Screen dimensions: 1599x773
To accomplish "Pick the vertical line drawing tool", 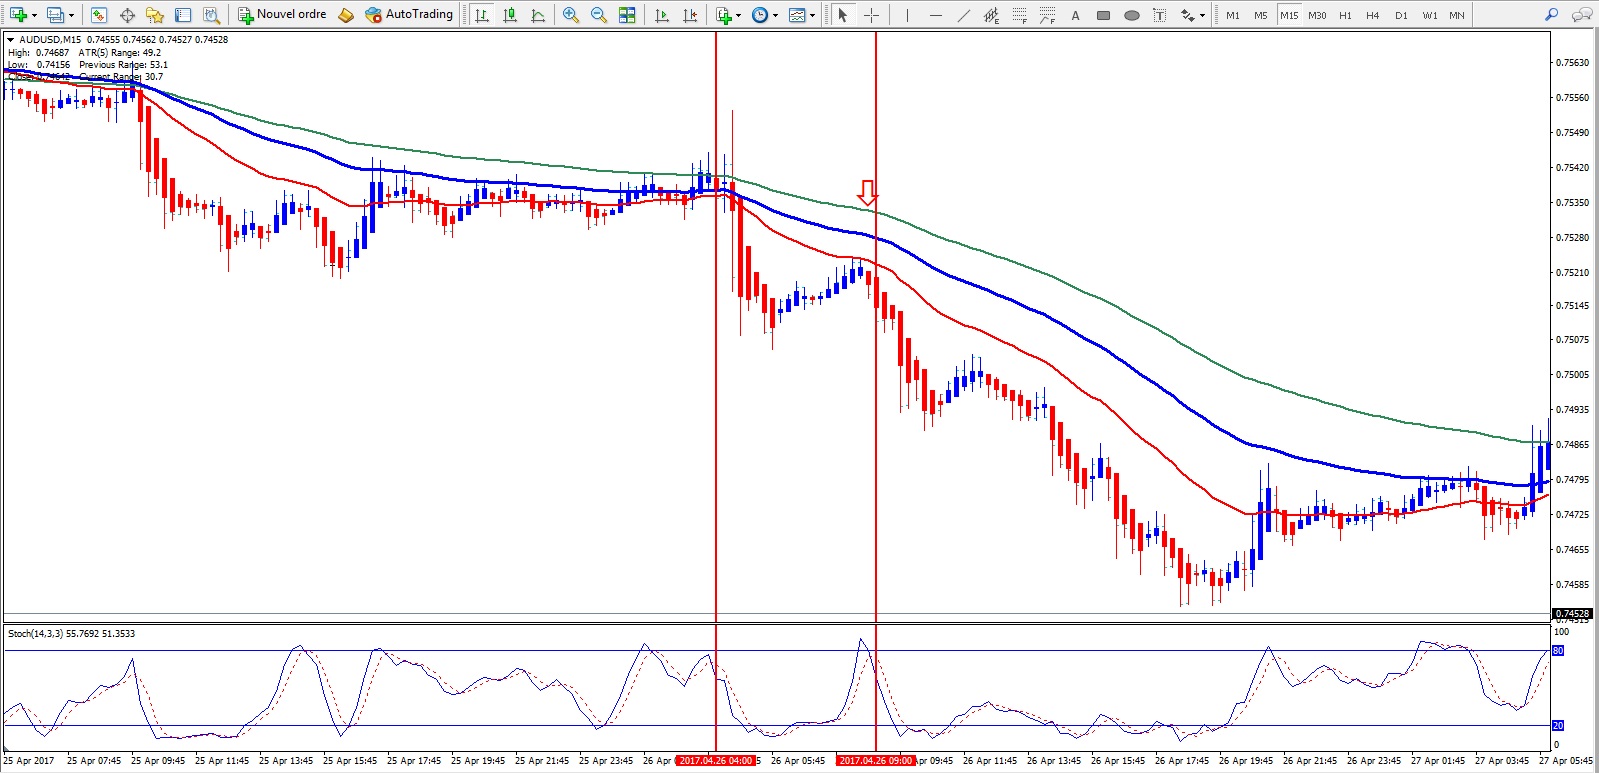I will (x=907, y=15).
